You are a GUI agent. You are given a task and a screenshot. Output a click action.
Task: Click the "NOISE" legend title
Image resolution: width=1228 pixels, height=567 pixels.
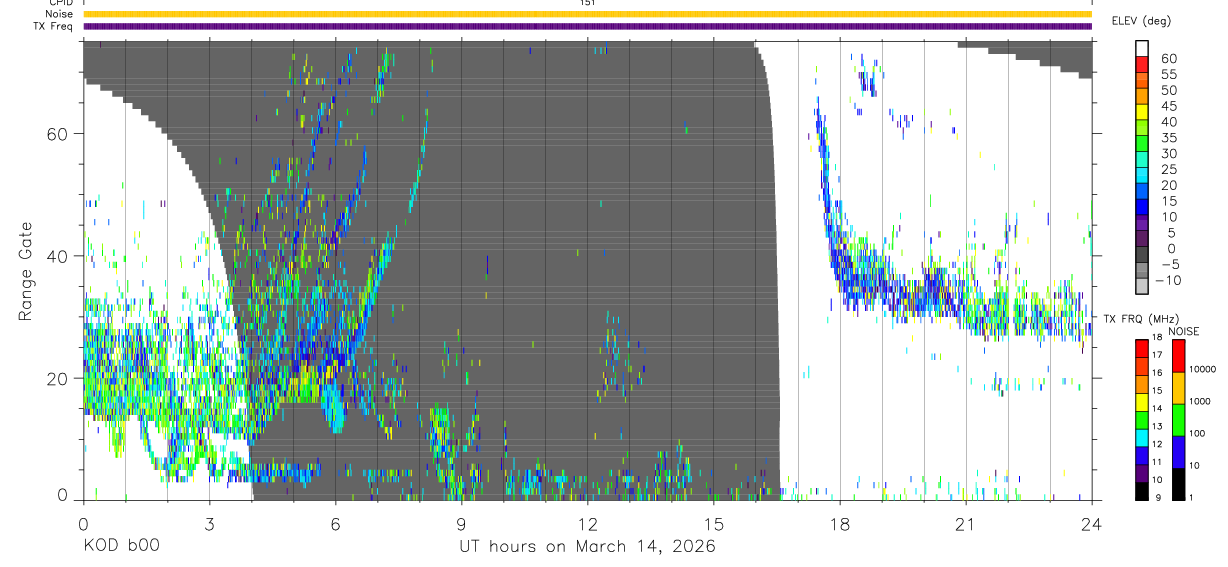tap(1184, 331)
